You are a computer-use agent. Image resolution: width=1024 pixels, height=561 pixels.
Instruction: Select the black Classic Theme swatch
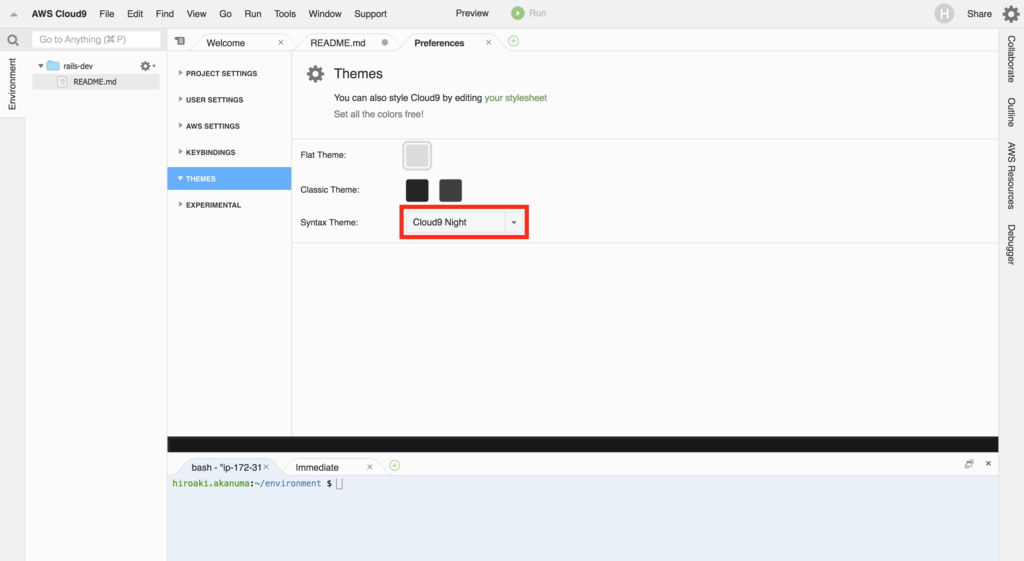(x=417, y=190)
